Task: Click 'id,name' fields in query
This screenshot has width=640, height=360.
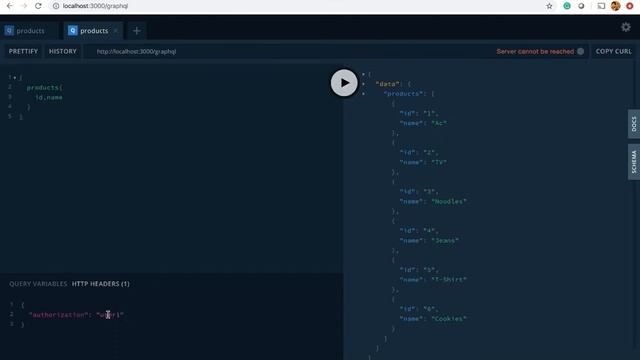Action: 49,98
